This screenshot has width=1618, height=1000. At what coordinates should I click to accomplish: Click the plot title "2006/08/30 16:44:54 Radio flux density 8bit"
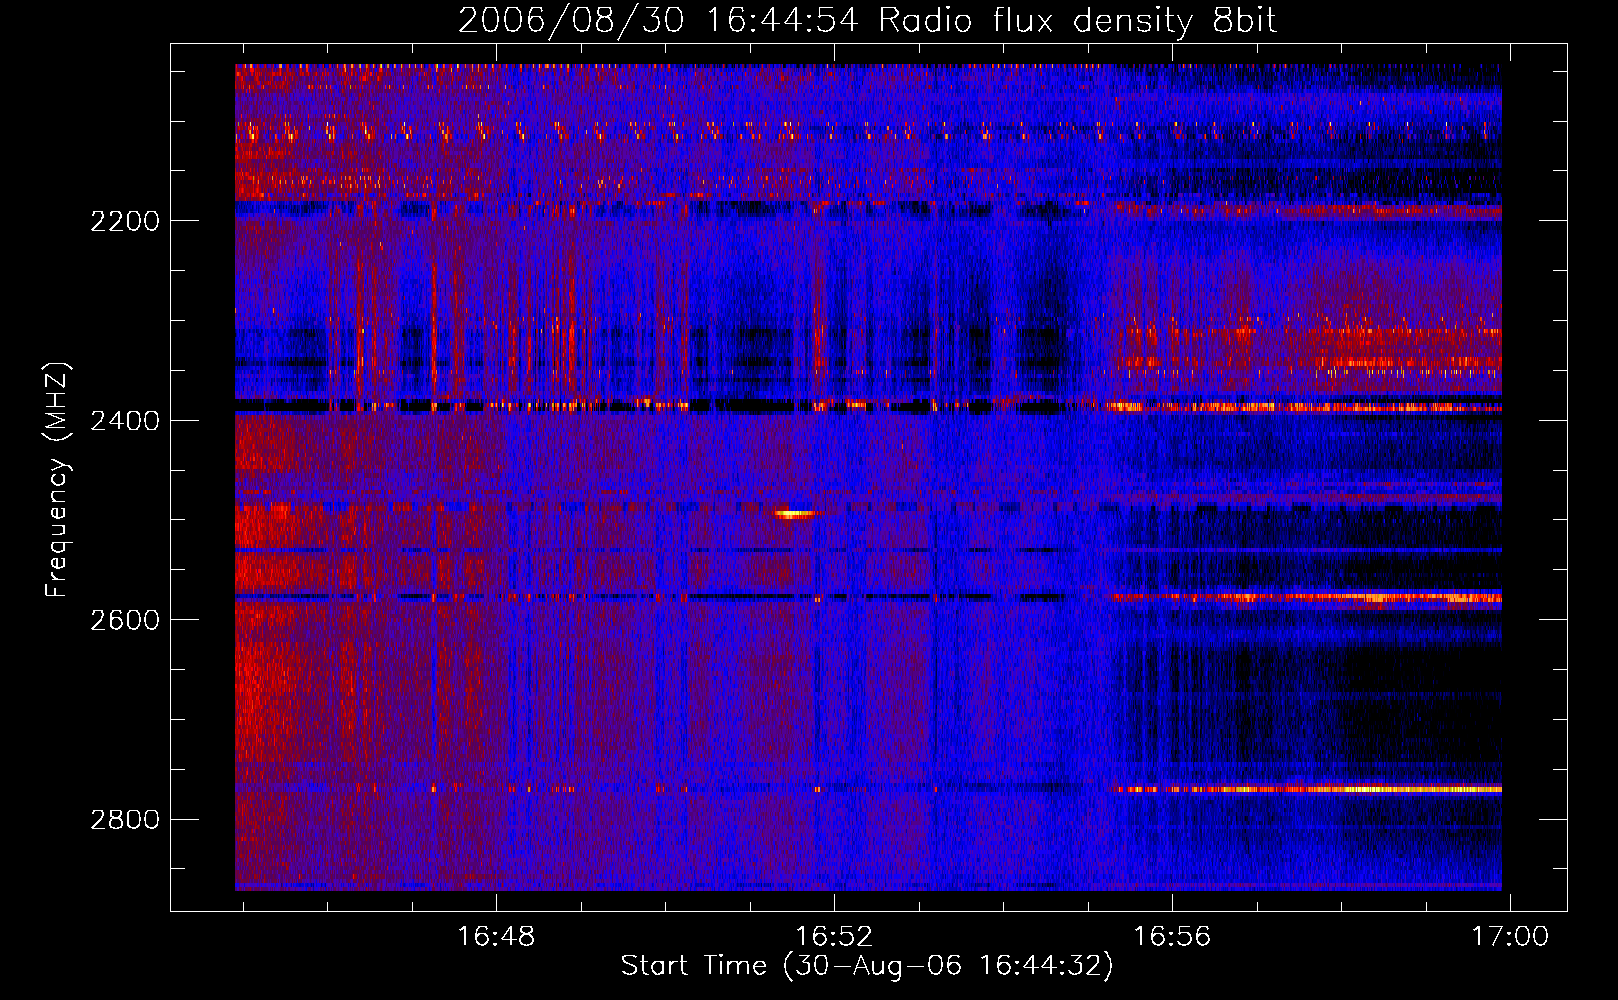pos(868,20)
